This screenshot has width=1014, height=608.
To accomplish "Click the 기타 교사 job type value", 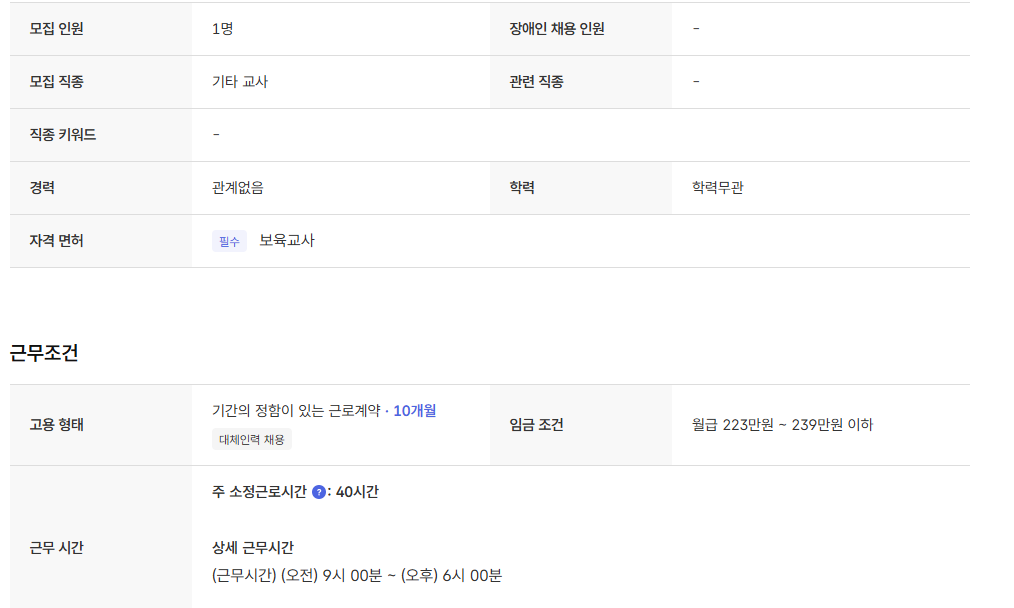I will [x=240, y=82].
